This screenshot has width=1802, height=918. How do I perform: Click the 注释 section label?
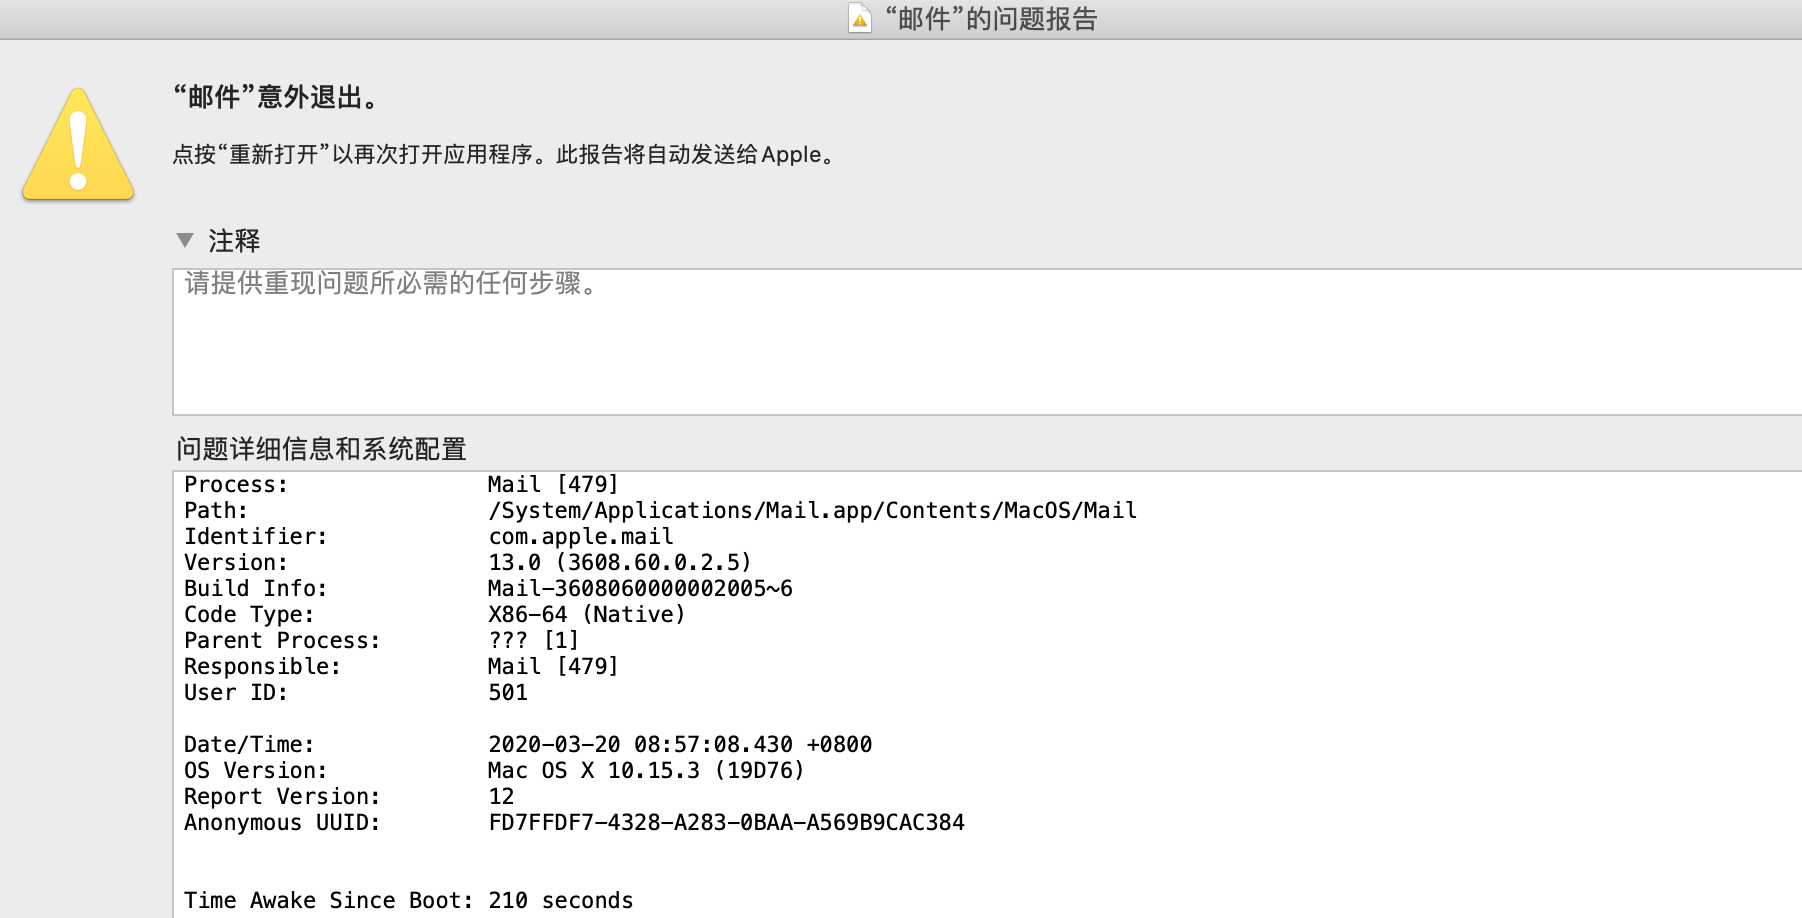234,241
